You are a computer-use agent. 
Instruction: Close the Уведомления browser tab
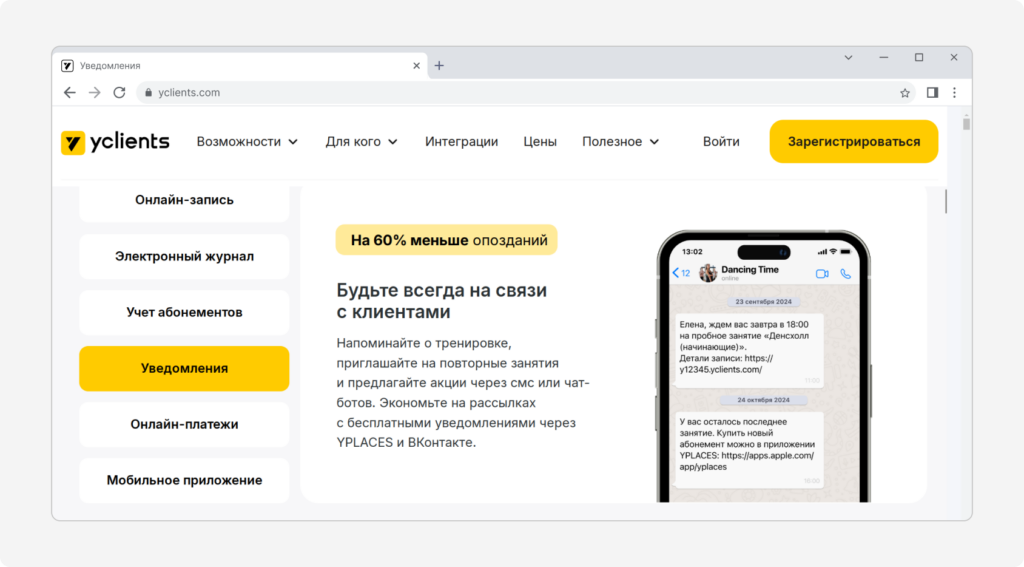416,65
